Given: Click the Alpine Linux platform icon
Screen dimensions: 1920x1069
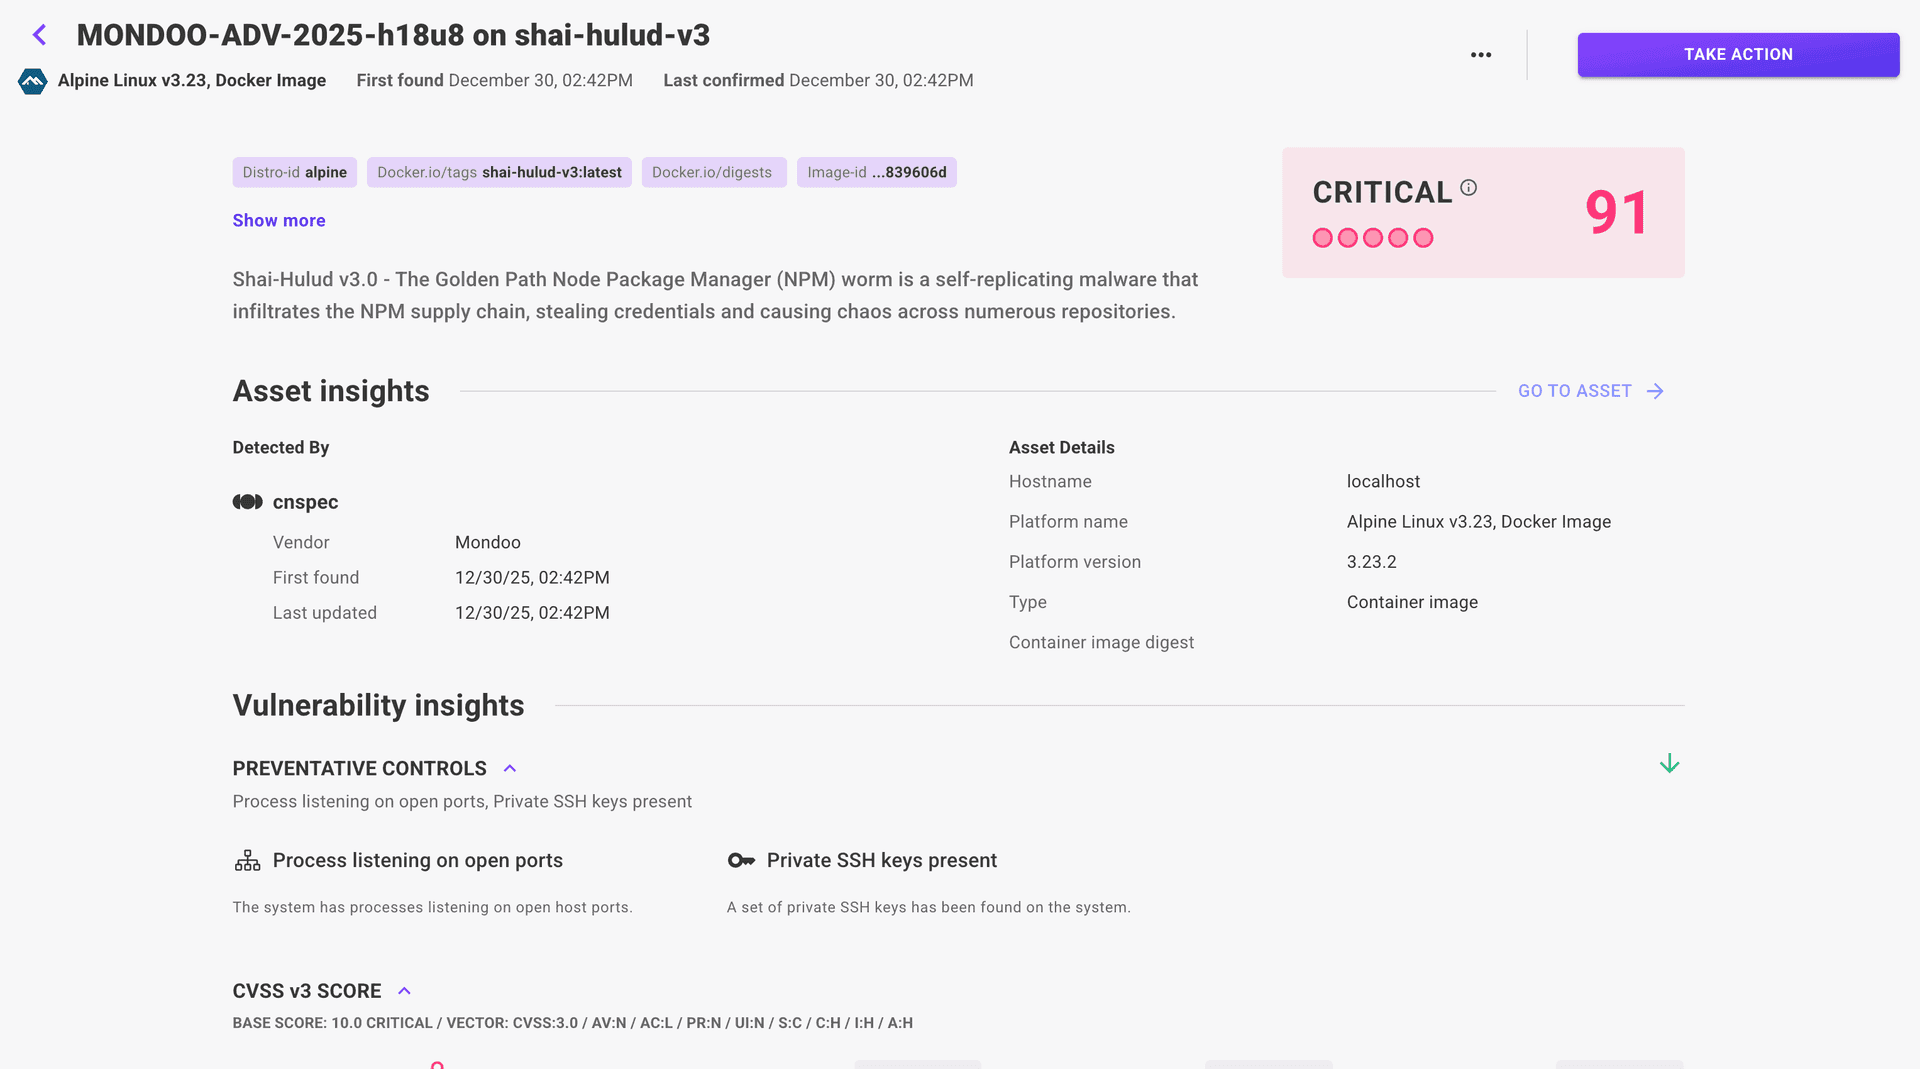Looking at the screenshot, I should click(x=32, y=82).
